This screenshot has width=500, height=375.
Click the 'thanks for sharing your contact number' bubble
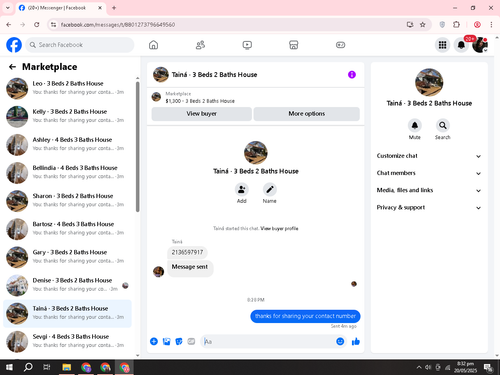[305, 316]
